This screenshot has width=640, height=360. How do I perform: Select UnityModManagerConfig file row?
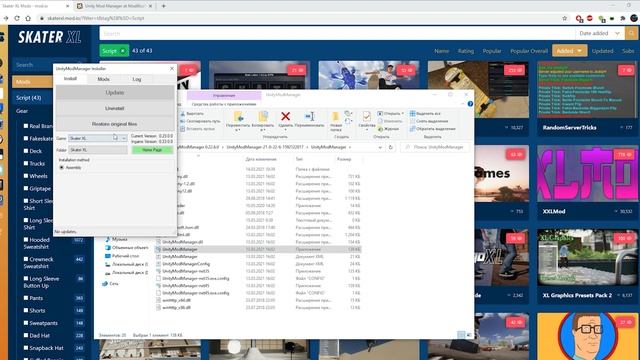click(x=258, y=264)
